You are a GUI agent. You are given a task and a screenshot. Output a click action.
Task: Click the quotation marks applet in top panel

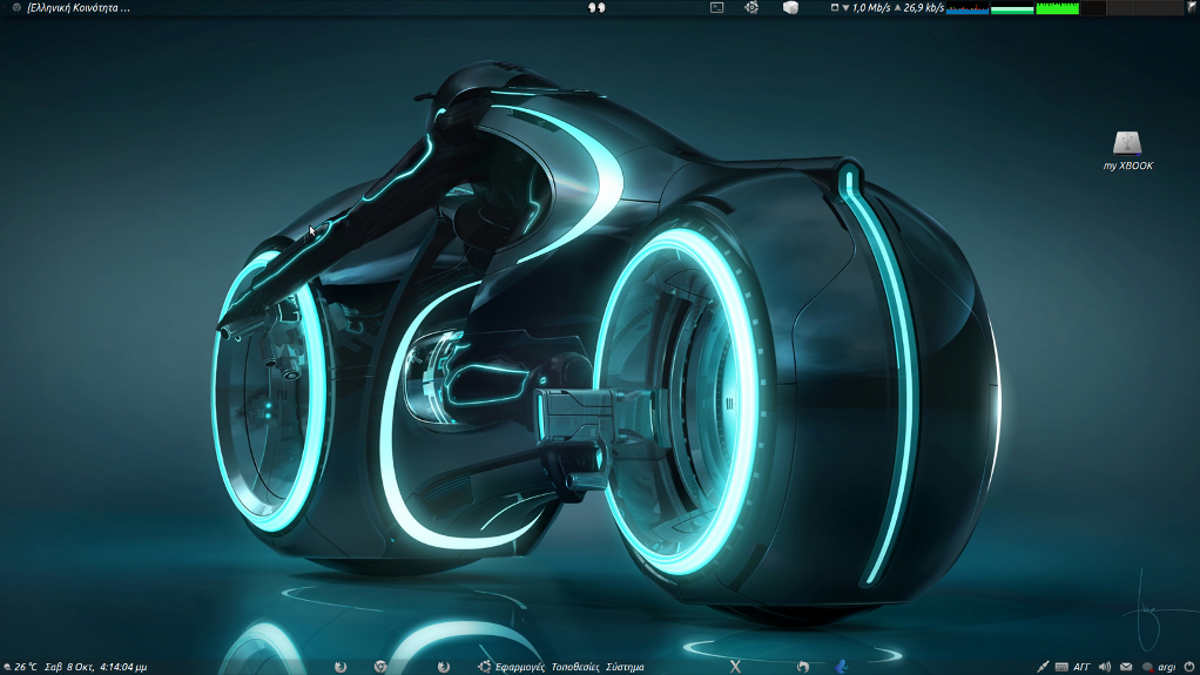pos(596,7)
